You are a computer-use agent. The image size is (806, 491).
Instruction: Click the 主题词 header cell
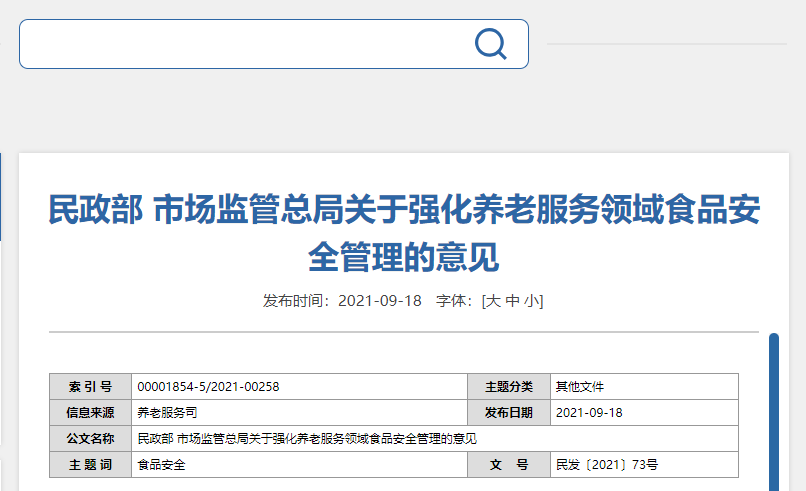click(x=90, y=465)
